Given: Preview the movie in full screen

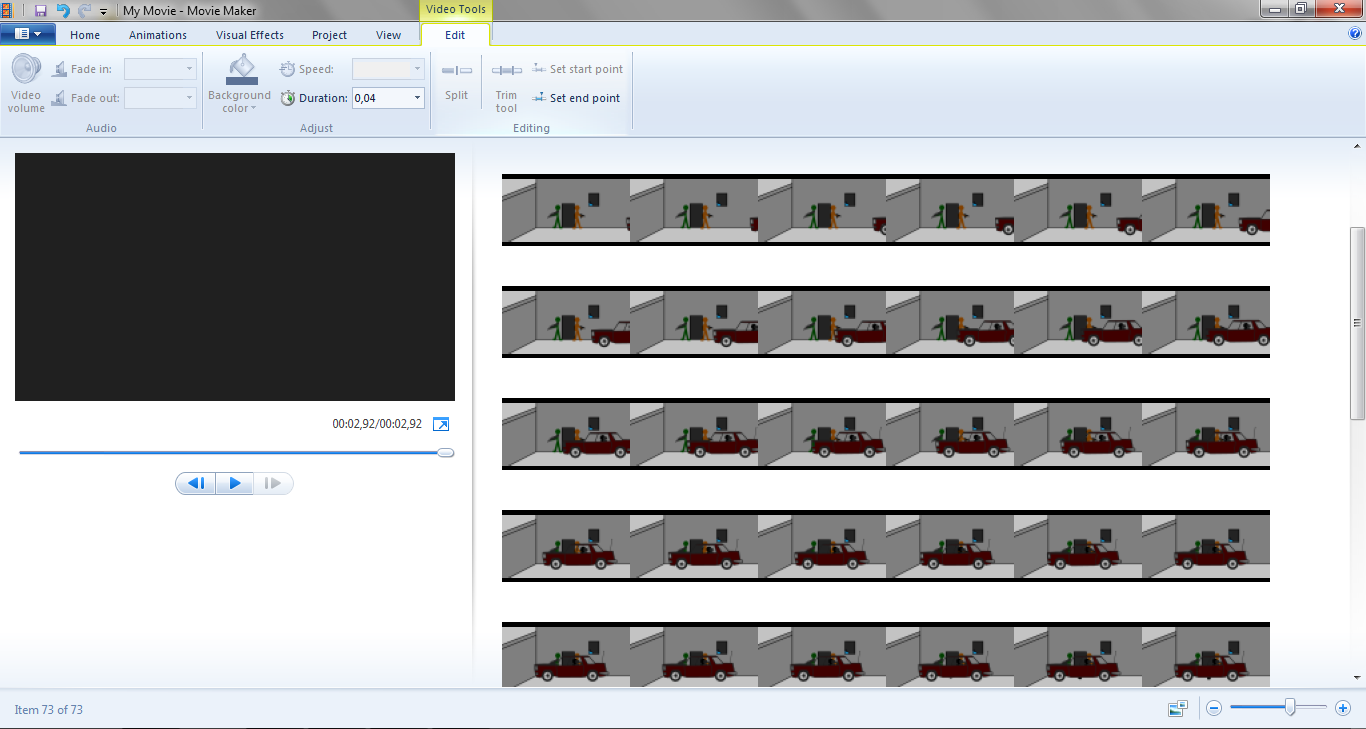Looking at the screenshot, I should click(x=441, y=425).
